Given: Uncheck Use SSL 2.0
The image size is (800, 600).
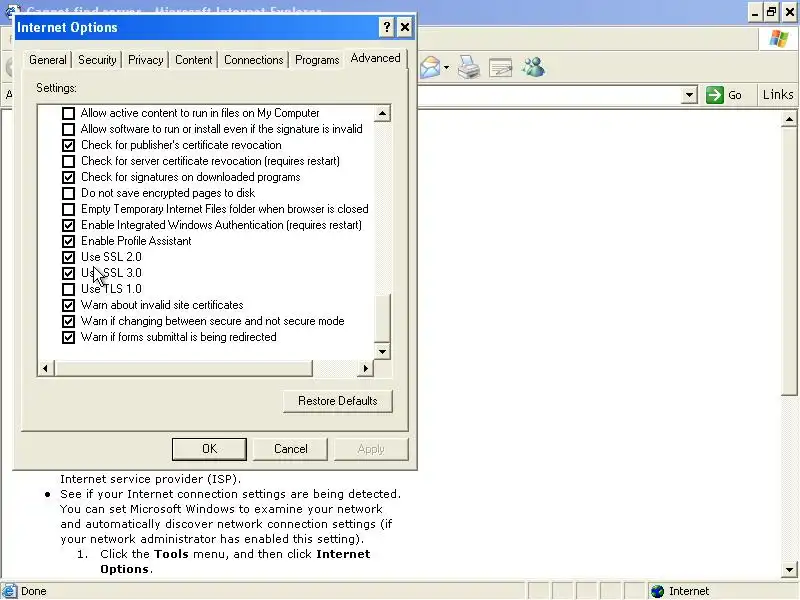Looking at the screenshot, I should 68,257.
